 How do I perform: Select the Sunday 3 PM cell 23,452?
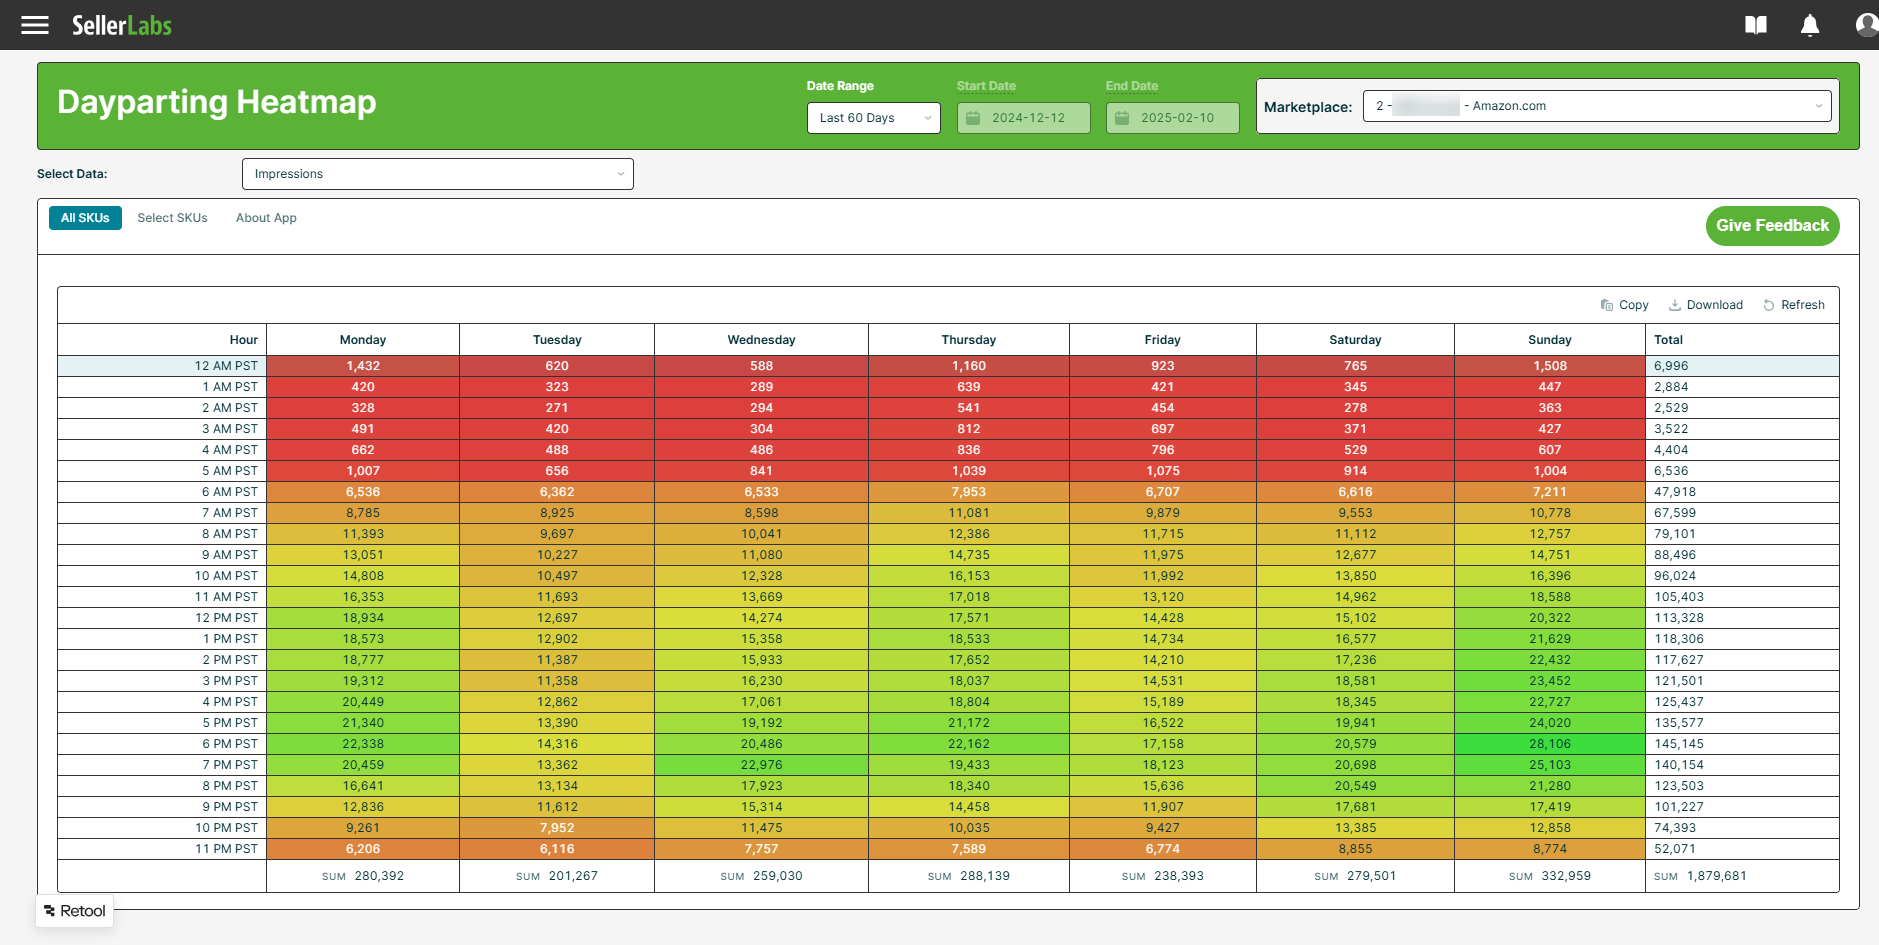[1550, 681]
